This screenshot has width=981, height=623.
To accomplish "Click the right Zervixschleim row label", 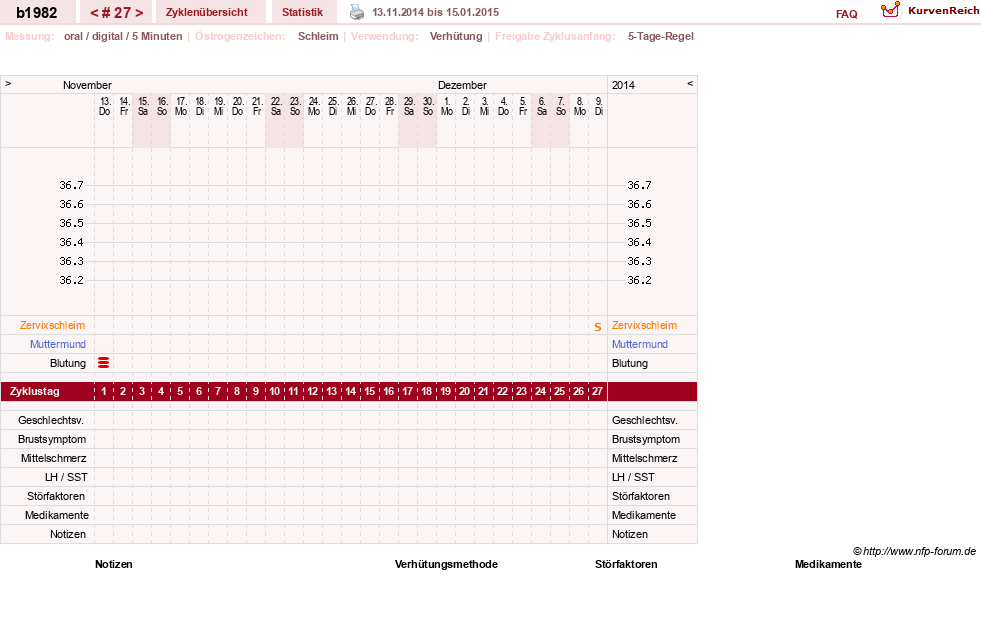I will 644,325.
